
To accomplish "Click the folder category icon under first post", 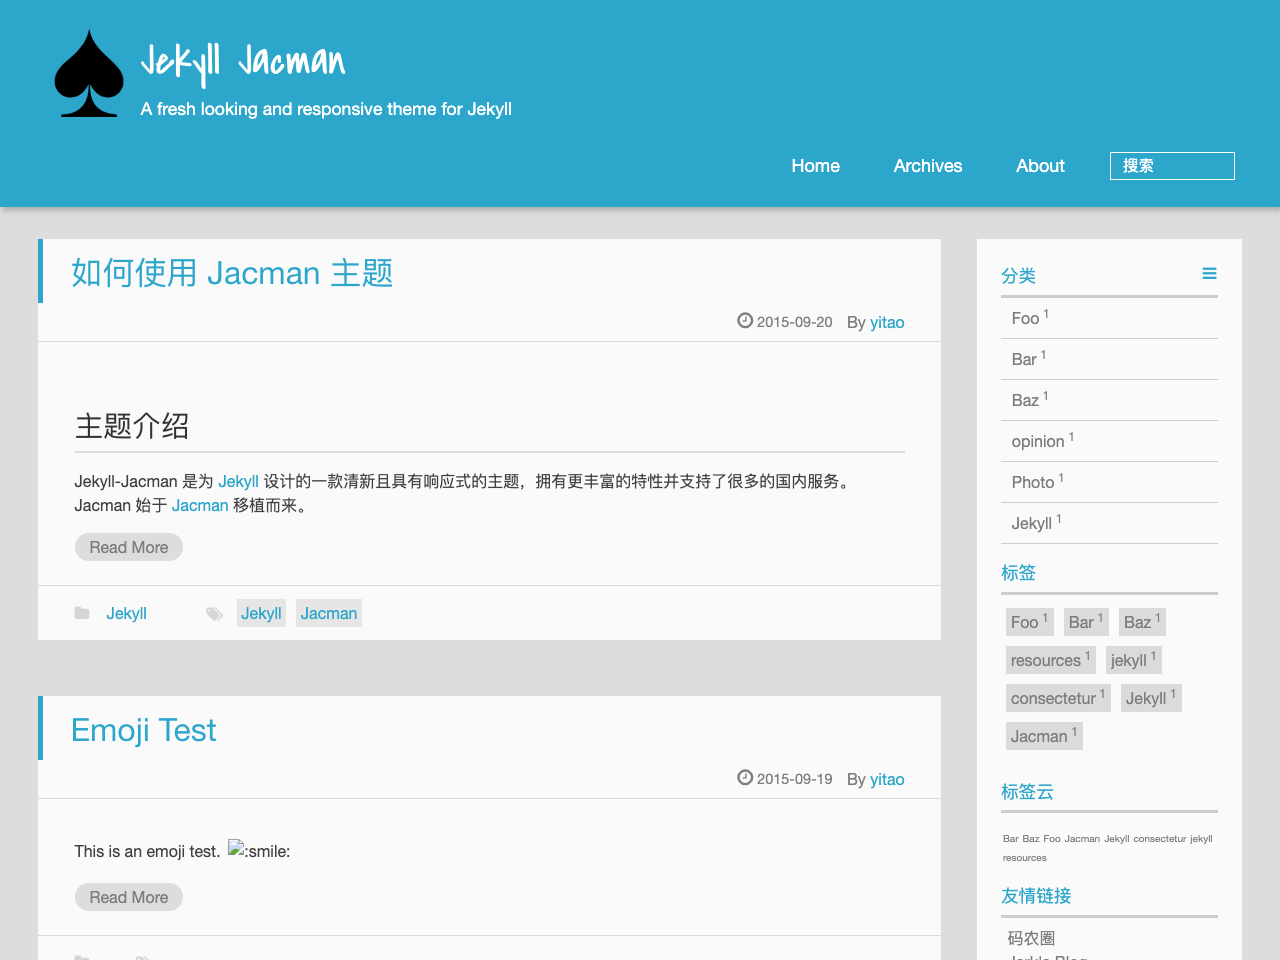I will pos(84,612).
